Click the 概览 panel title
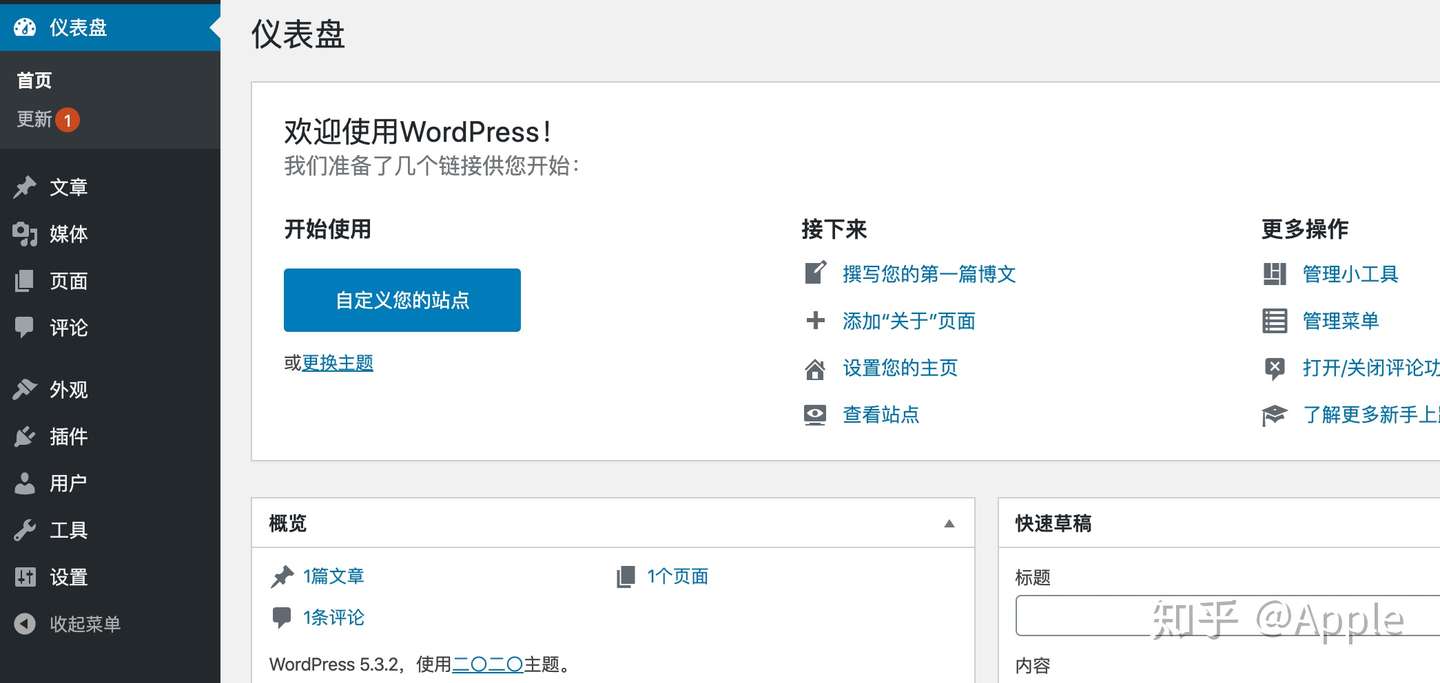 coord(288,523)
